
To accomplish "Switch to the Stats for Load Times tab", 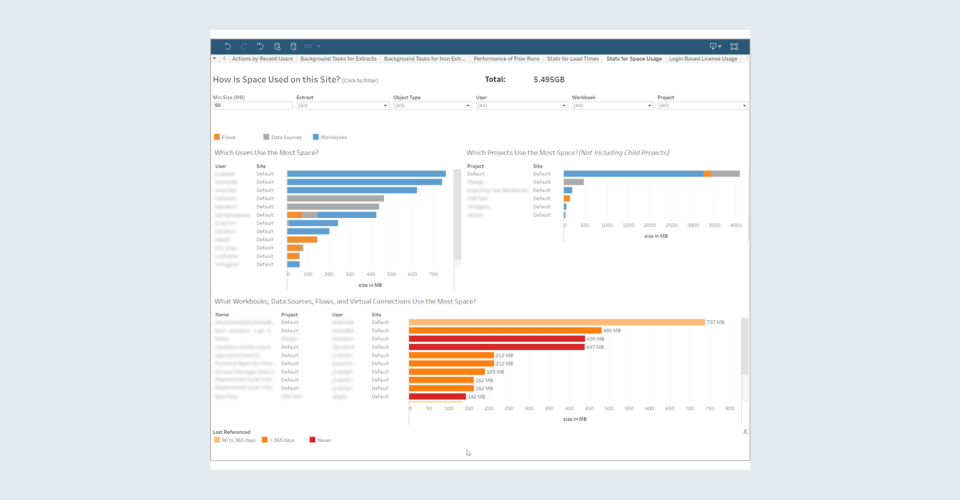I will [x=572, y=59].
